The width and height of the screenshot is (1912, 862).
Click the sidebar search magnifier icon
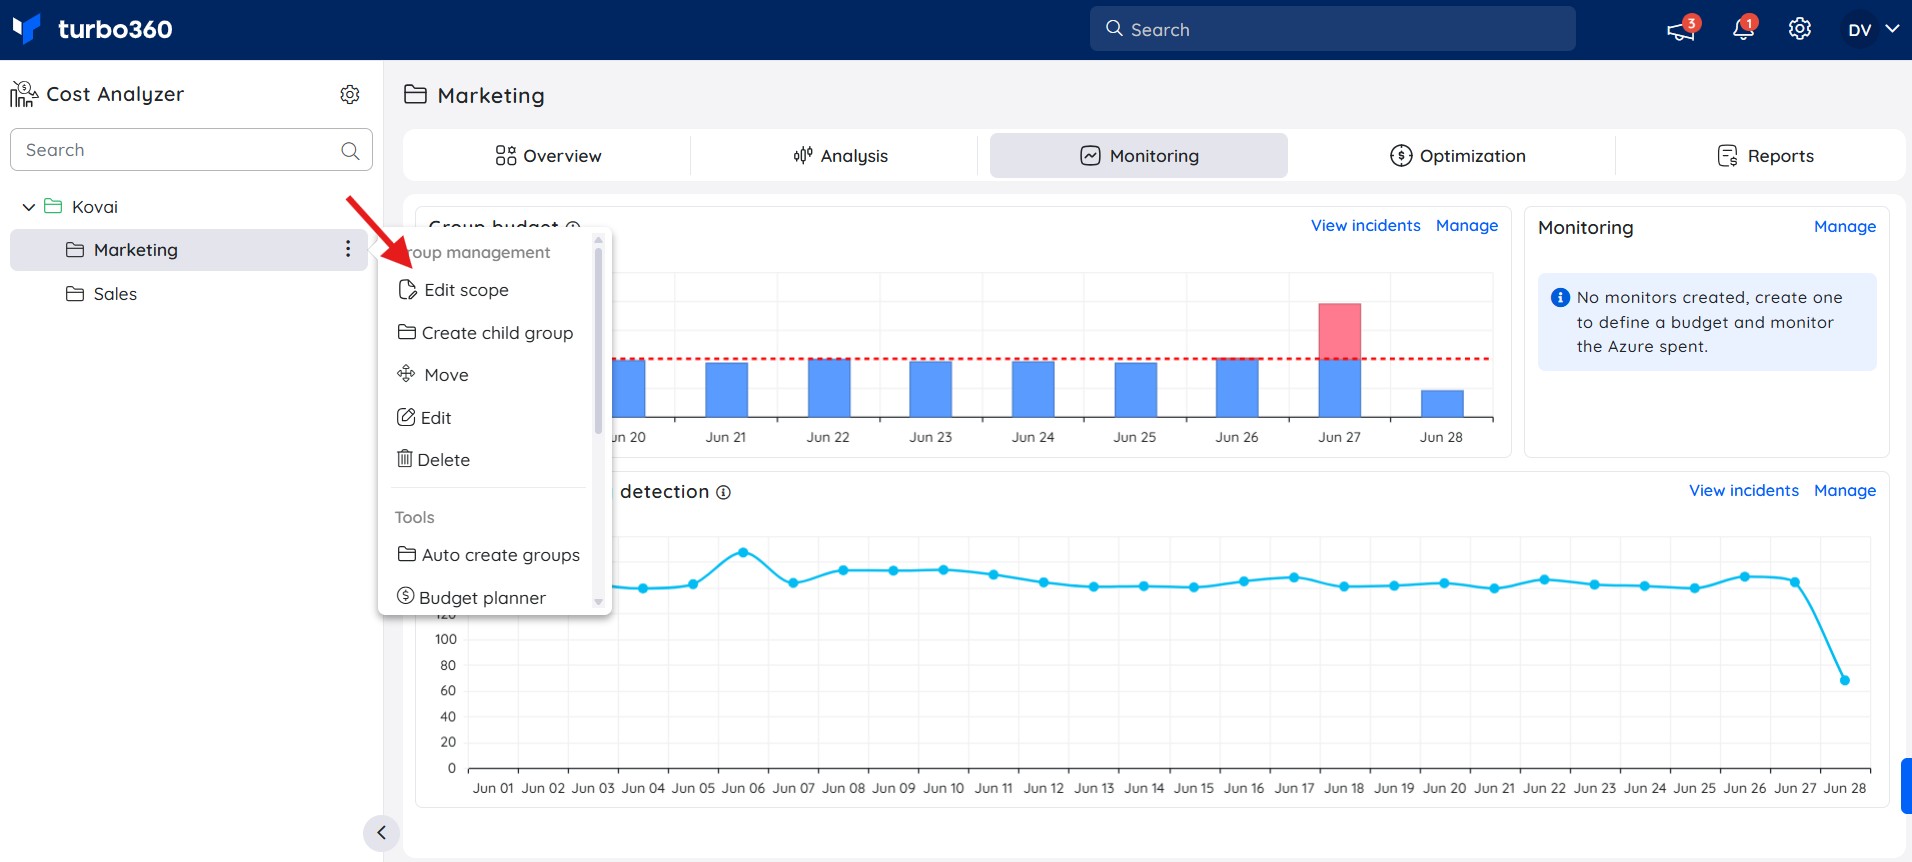click(x=350, y=150)
